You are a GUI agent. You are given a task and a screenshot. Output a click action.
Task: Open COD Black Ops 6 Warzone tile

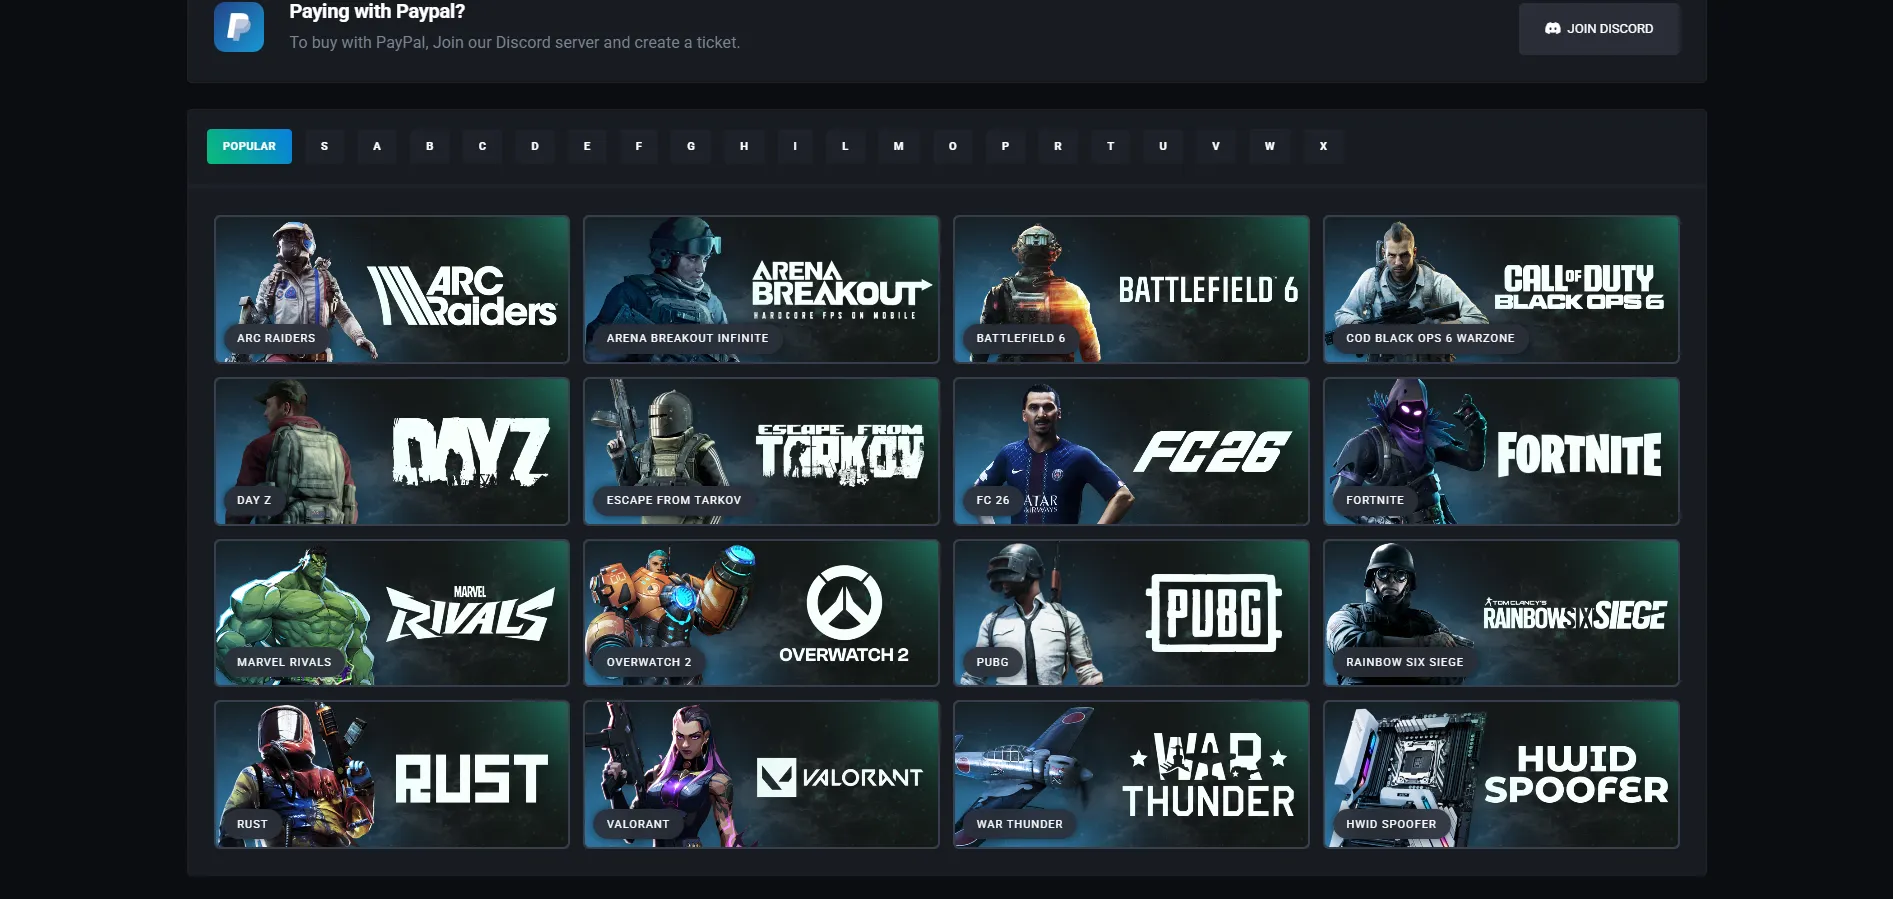point(1501,289)
